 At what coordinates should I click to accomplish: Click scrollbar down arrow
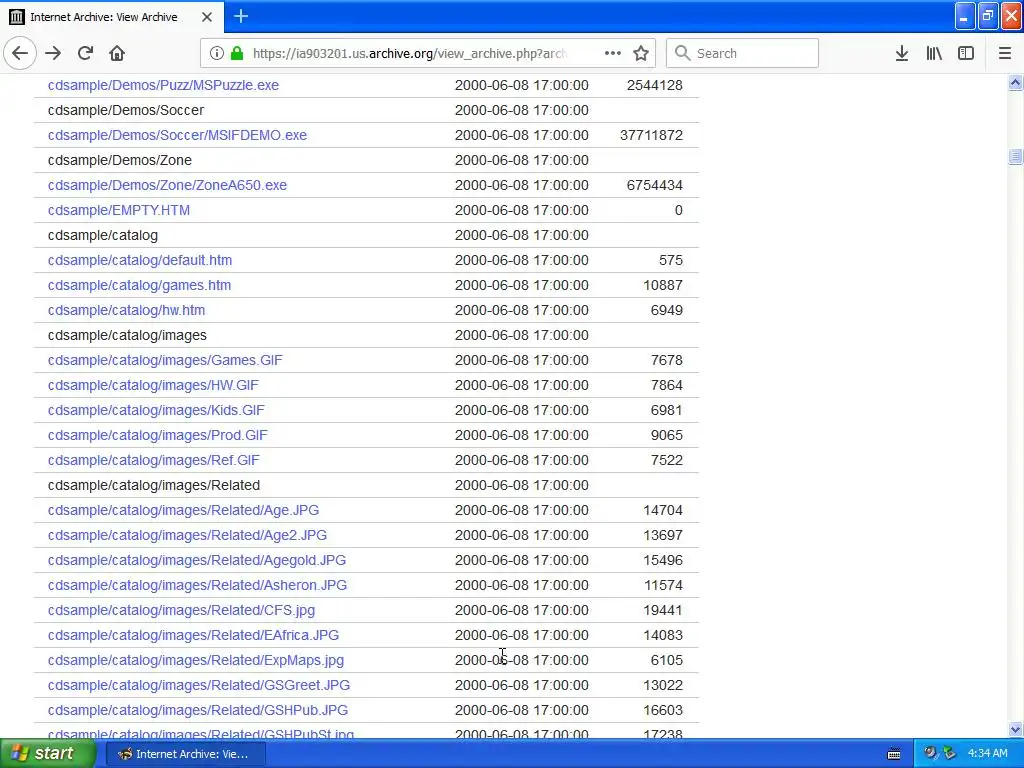1015,729
